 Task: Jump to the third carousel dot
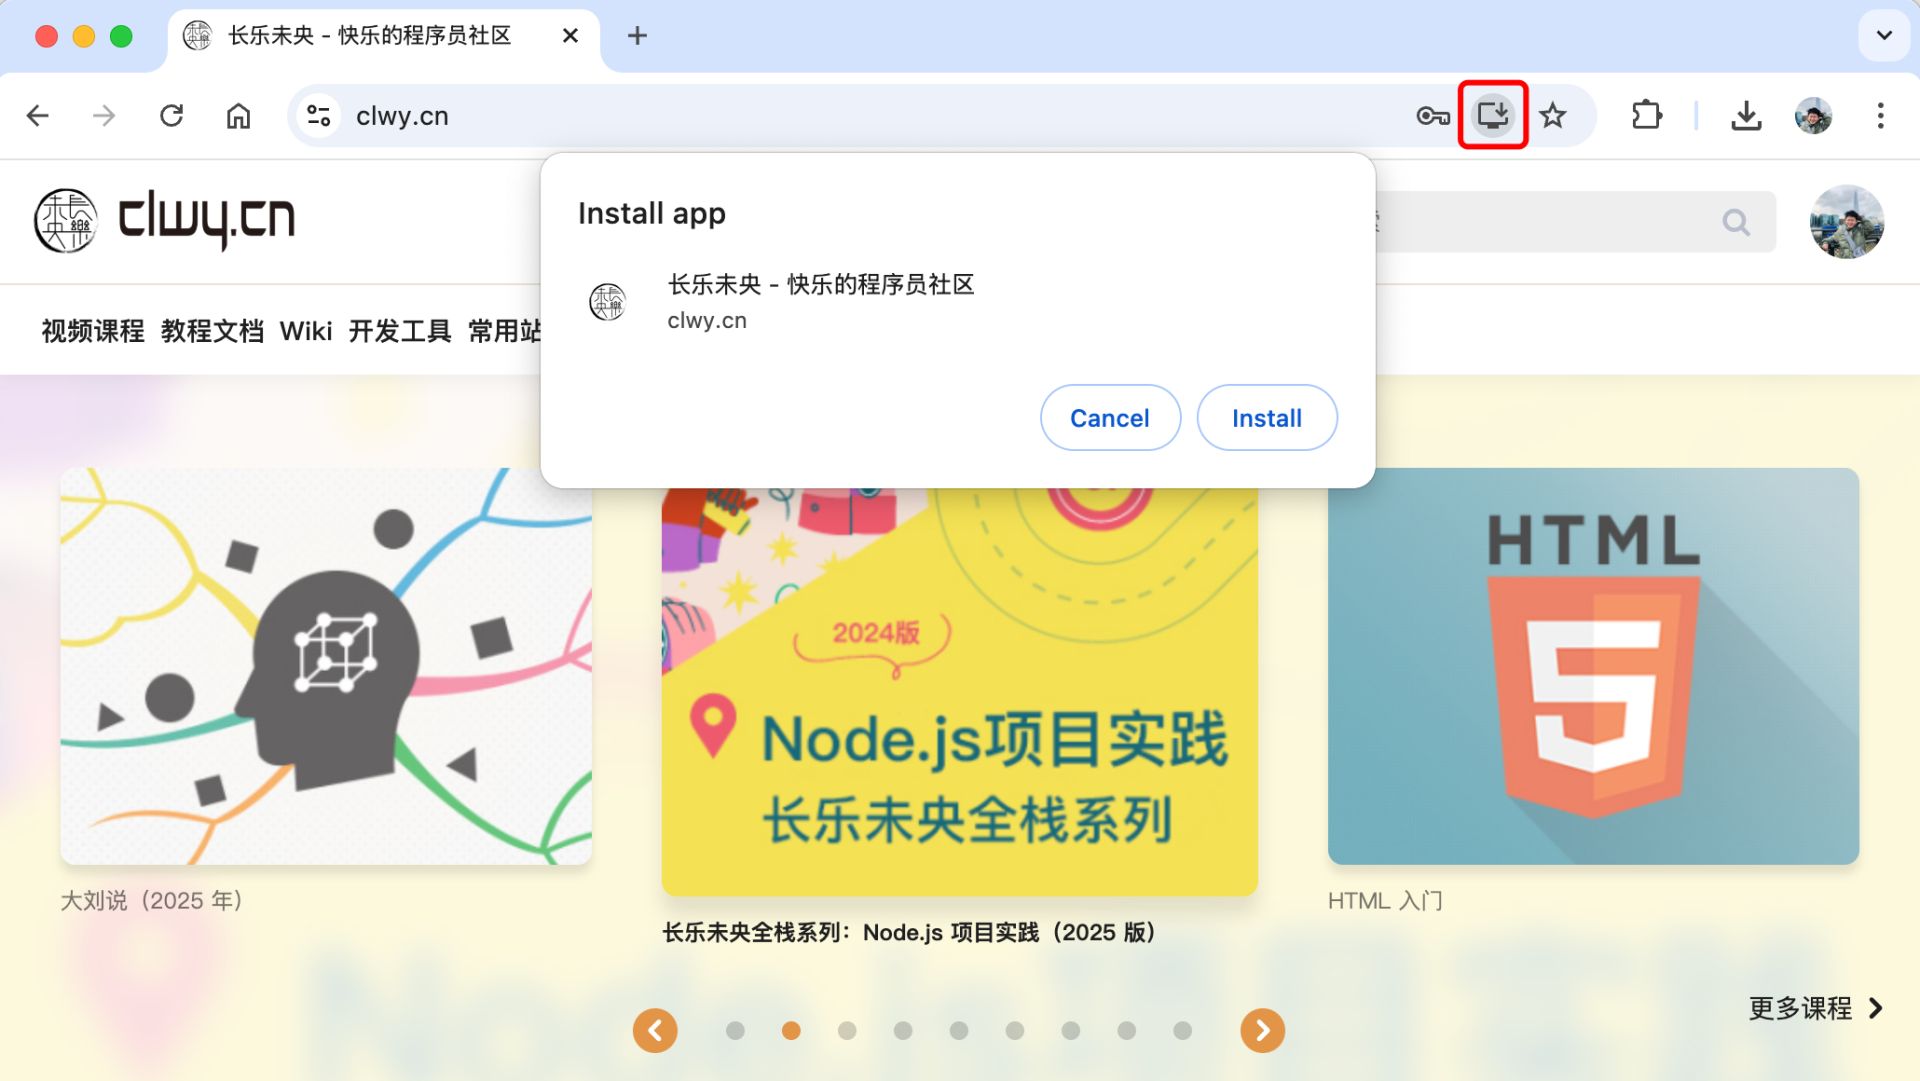click(847, 1030)
